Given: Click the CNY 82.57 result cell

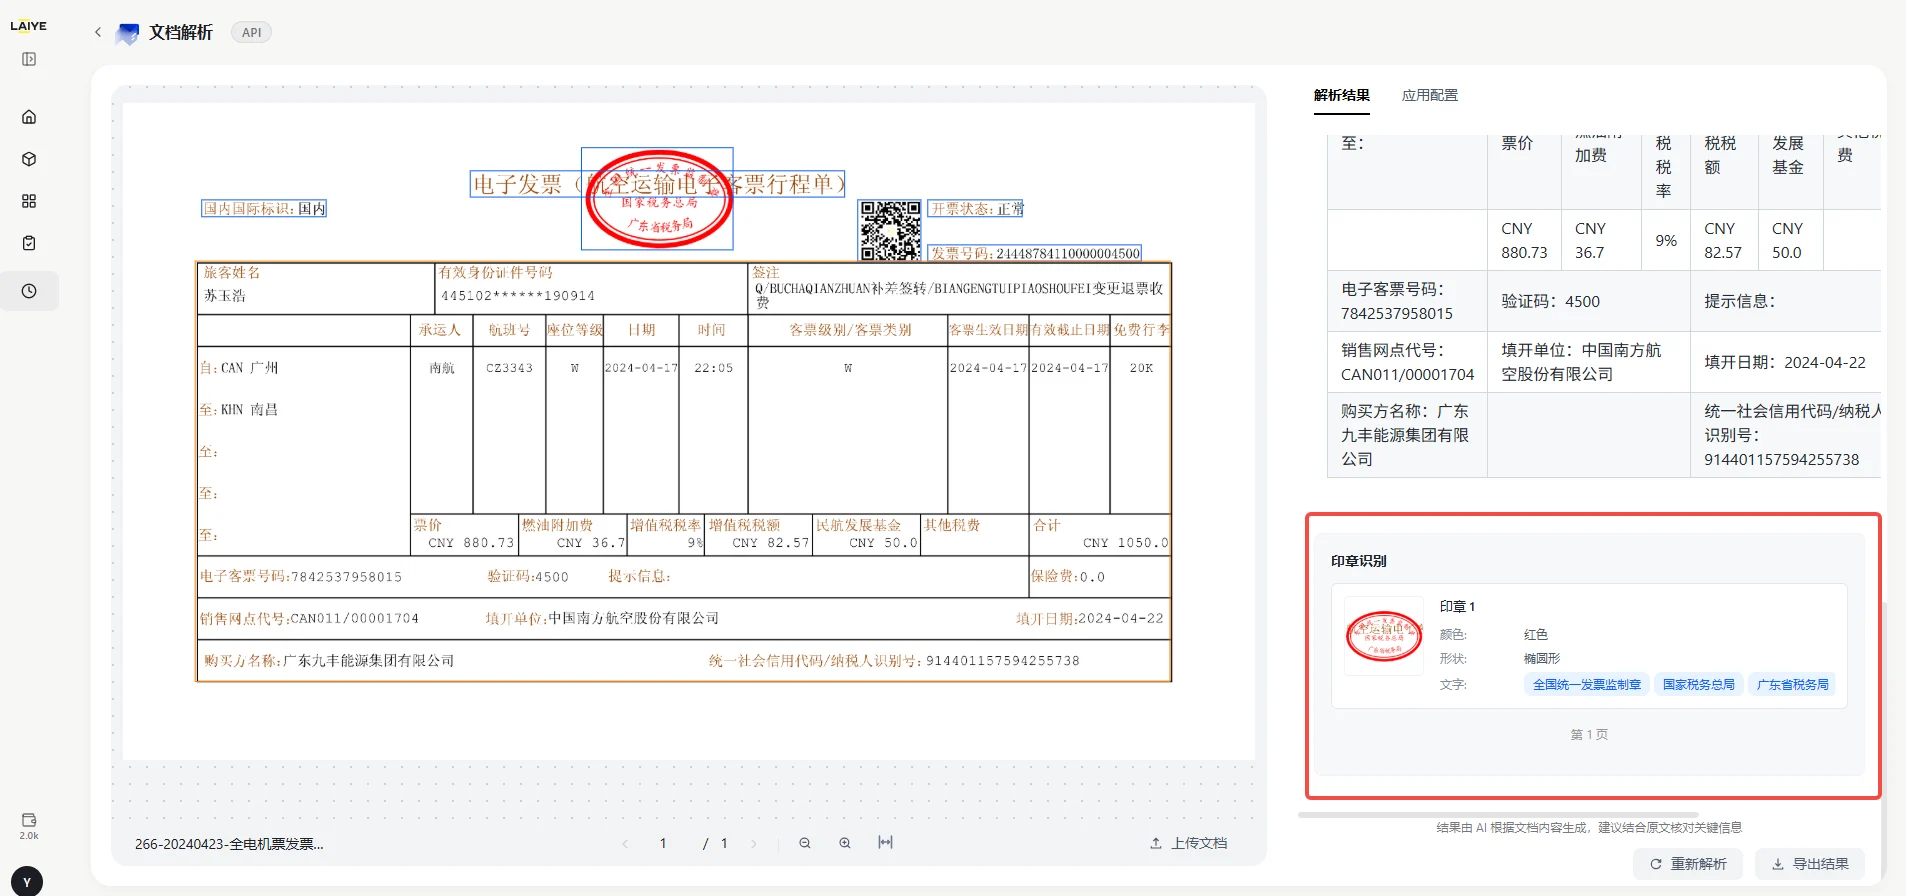Looking at the screenshot, I should pyautogui.click(x=1723, y=241).
